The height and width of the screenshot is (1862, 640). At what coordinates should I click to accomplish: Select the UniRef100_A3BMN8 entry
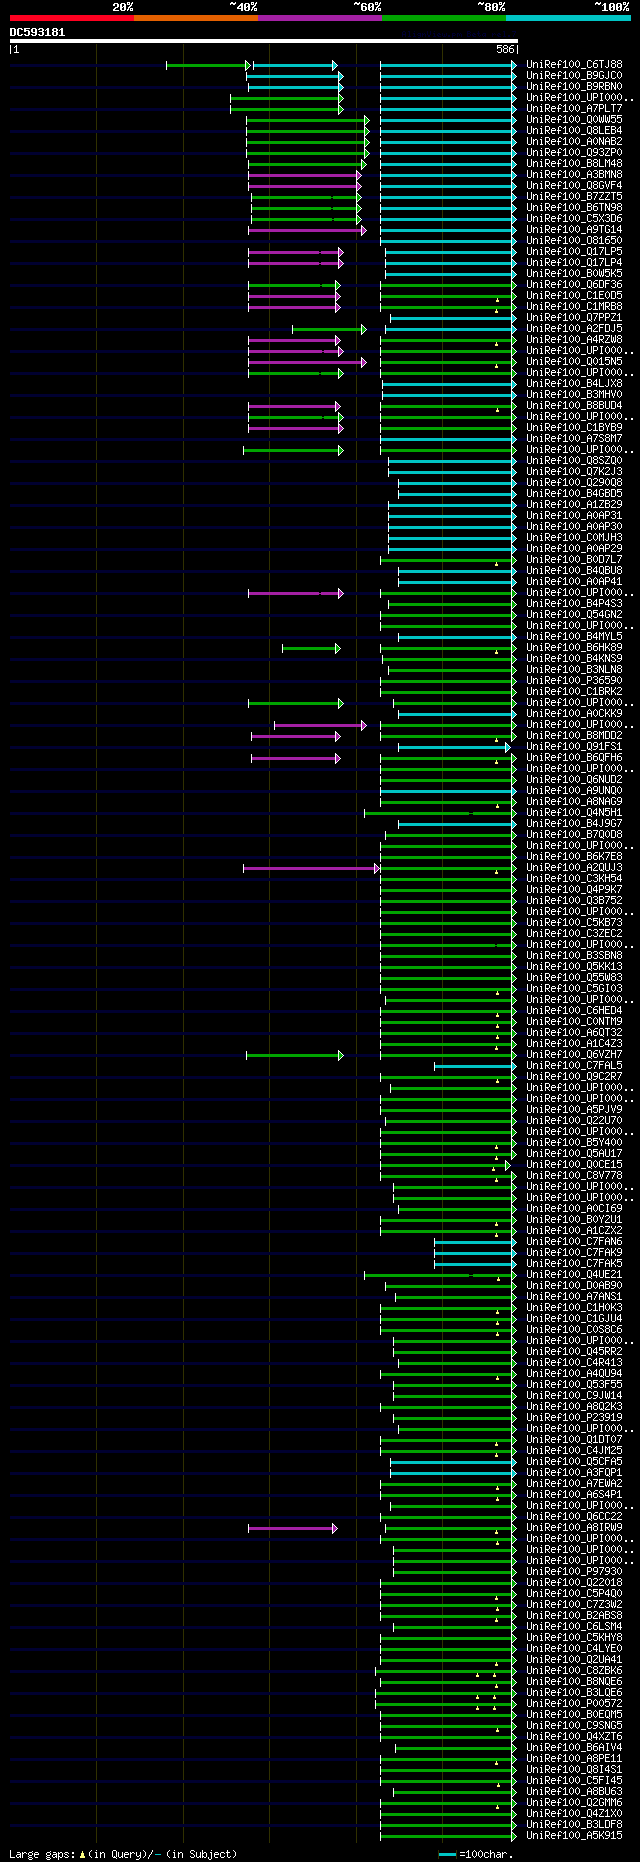tap(574, 175)
